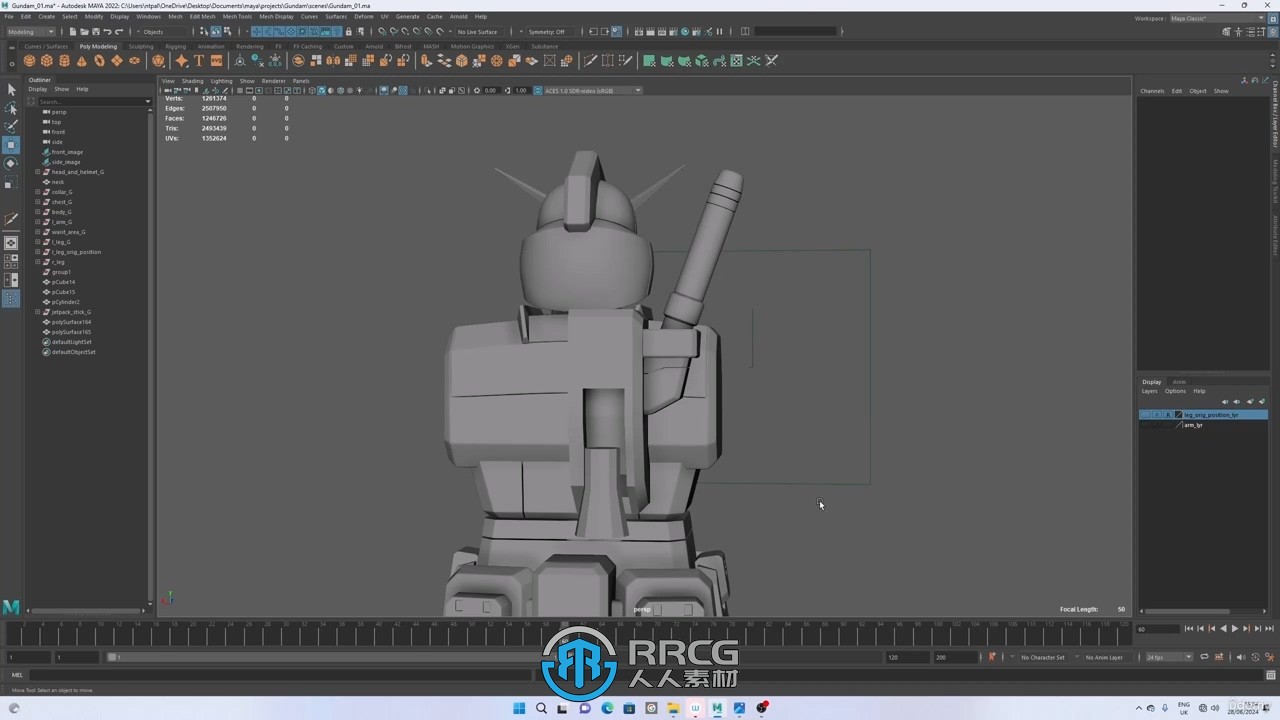Expand chest_G group in Outliner

38,202
